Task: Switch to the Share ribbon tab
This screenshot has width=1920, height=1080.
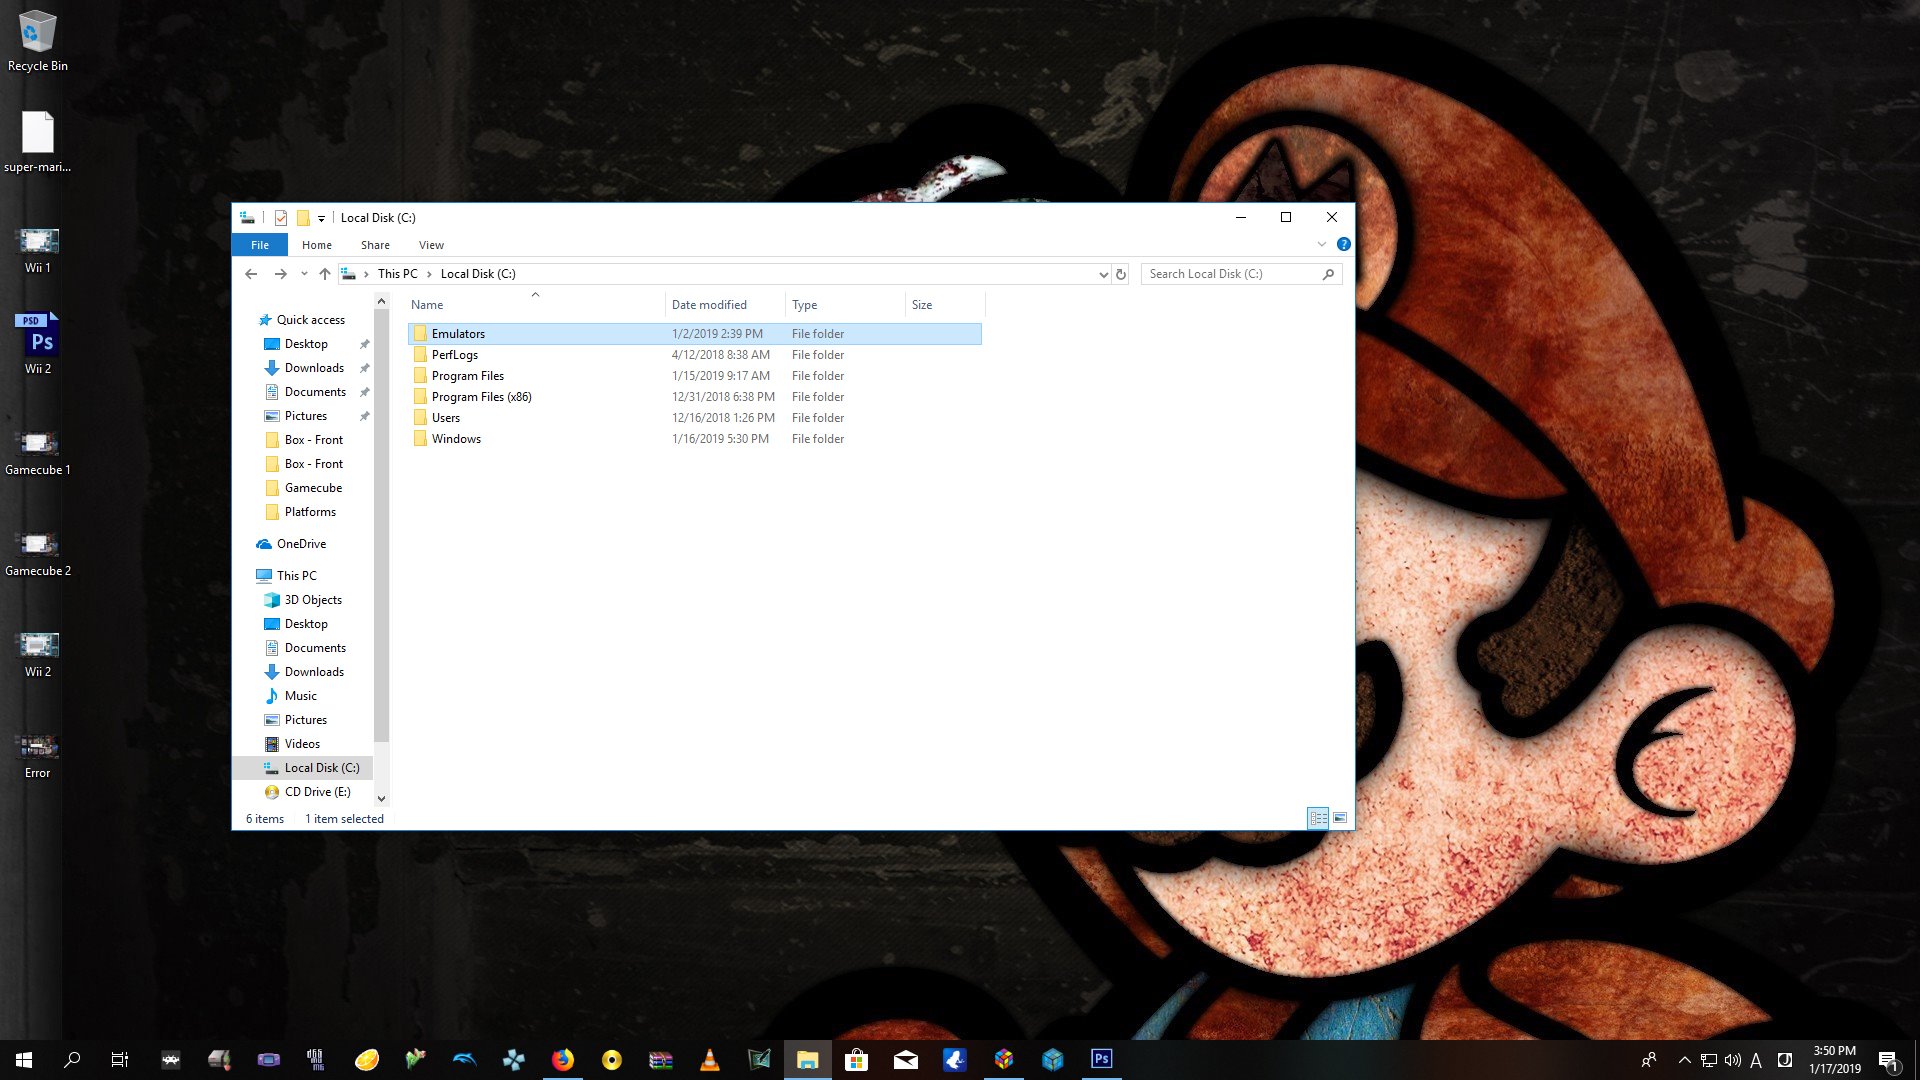Action: point(375,245)
